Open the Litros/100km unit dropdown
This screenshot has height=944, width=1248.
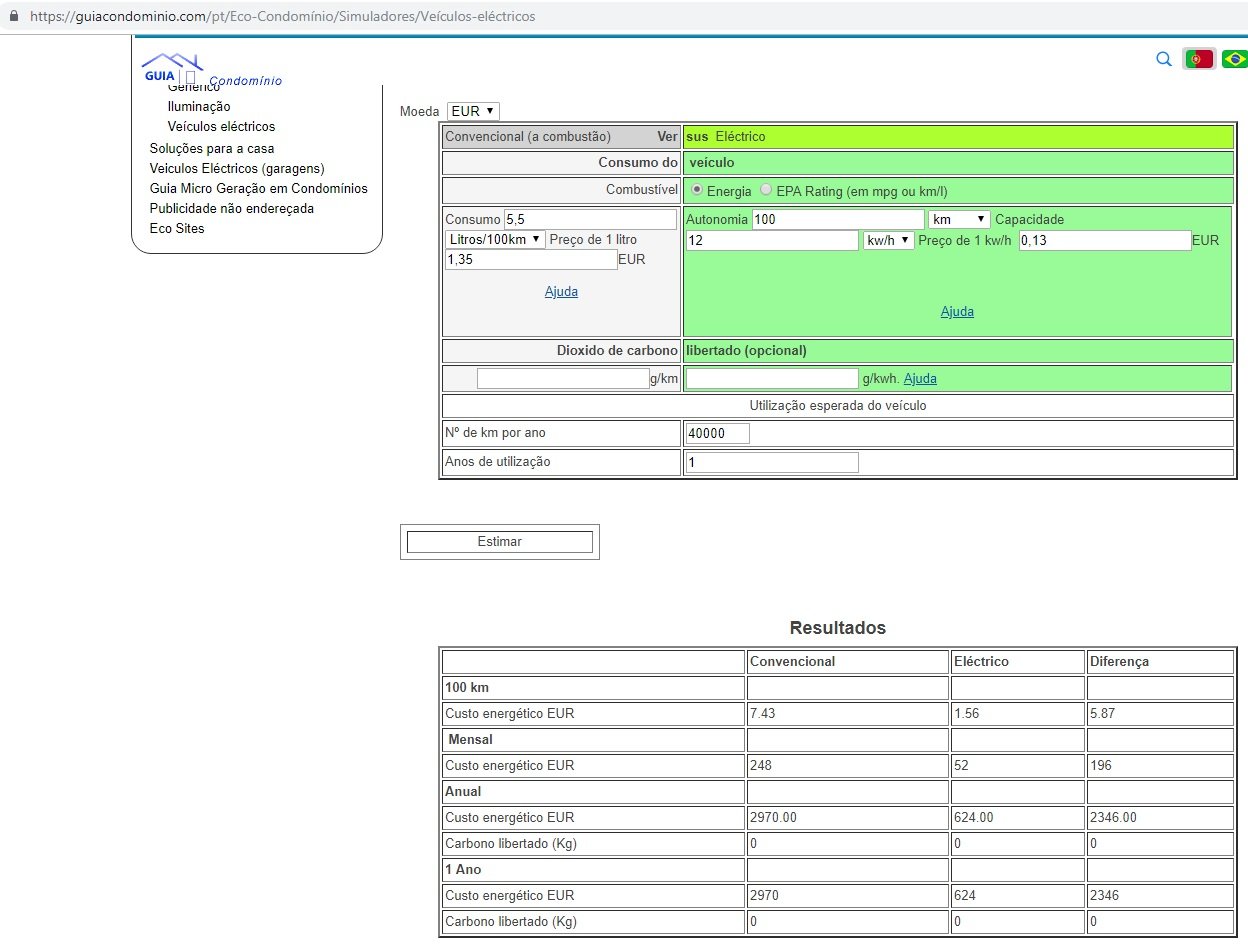[495, 239]
